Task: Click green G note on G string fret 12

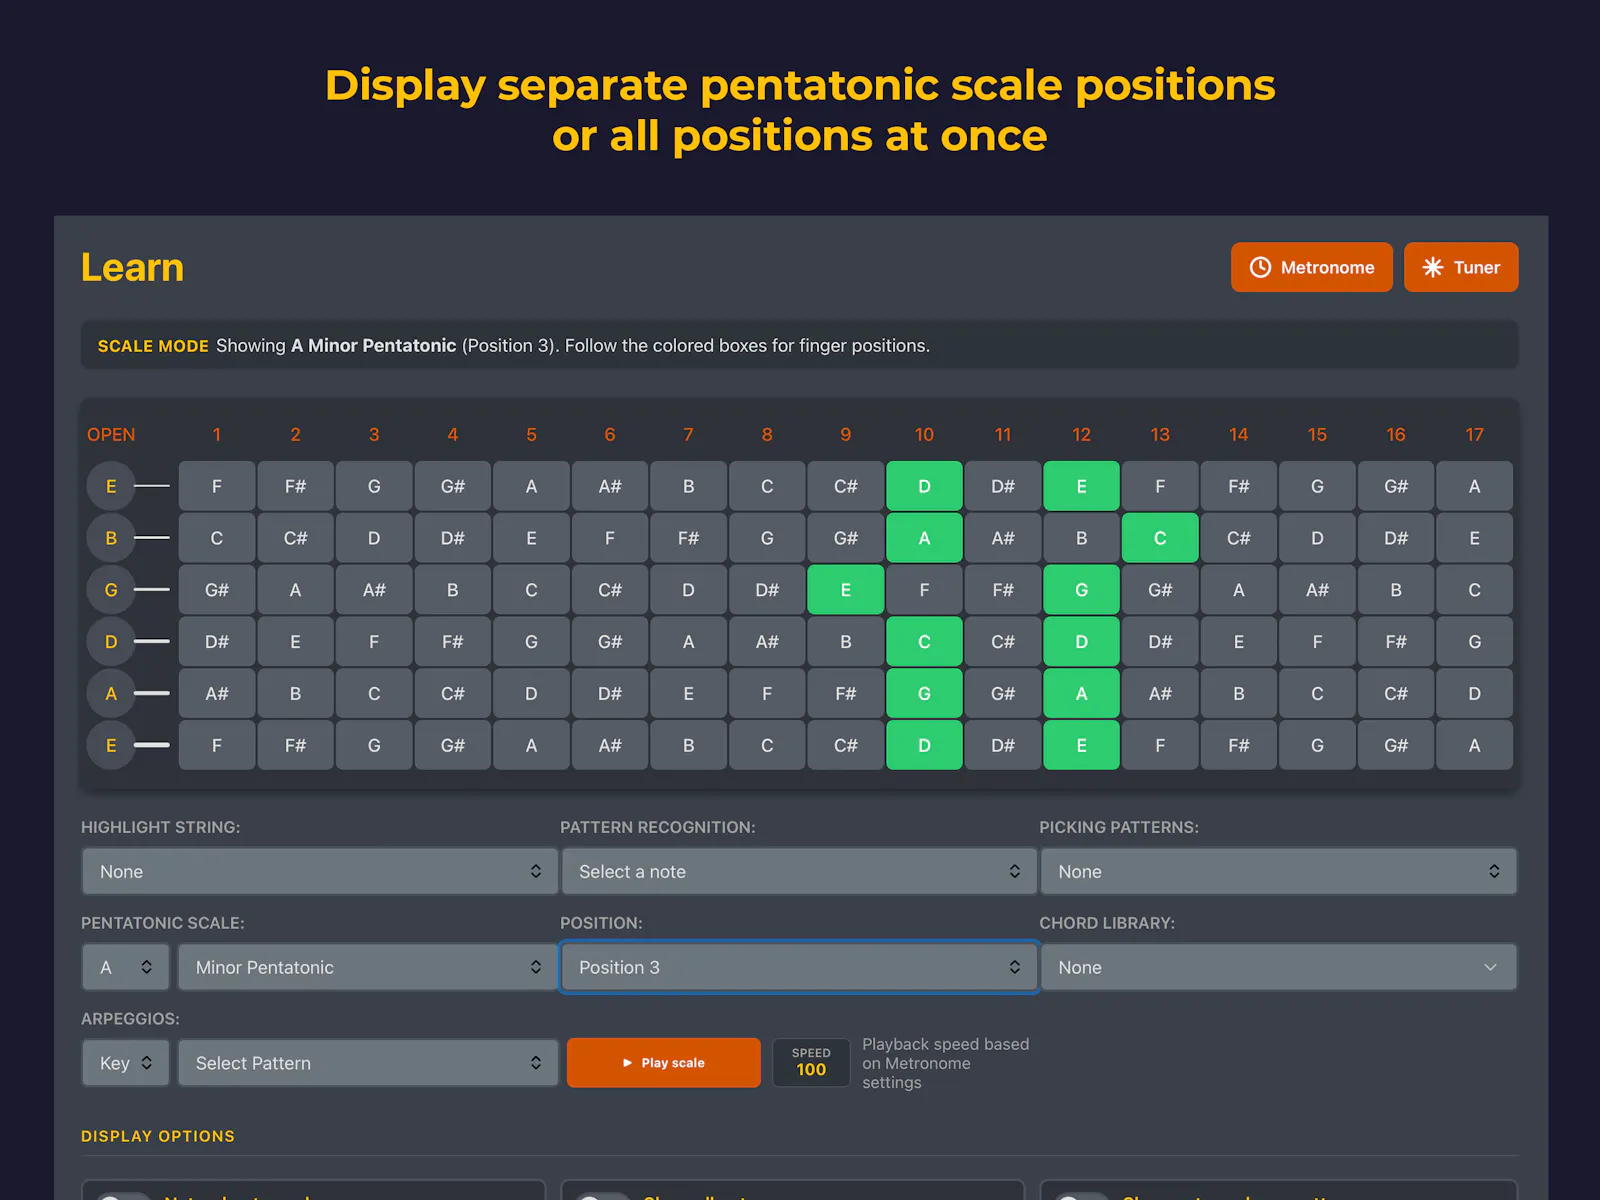Action: pos(1081,590)
